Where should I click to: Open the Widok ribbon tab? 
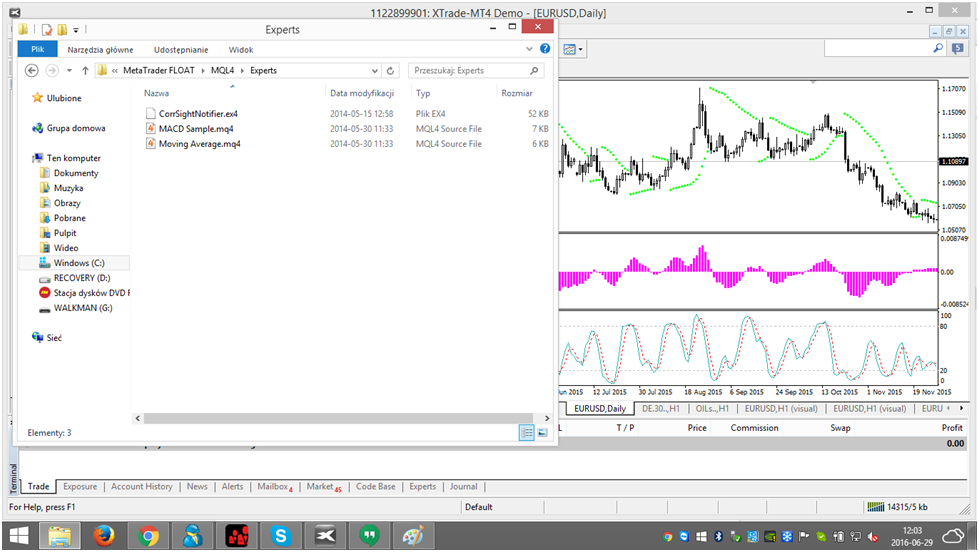[x=241, y=49]
